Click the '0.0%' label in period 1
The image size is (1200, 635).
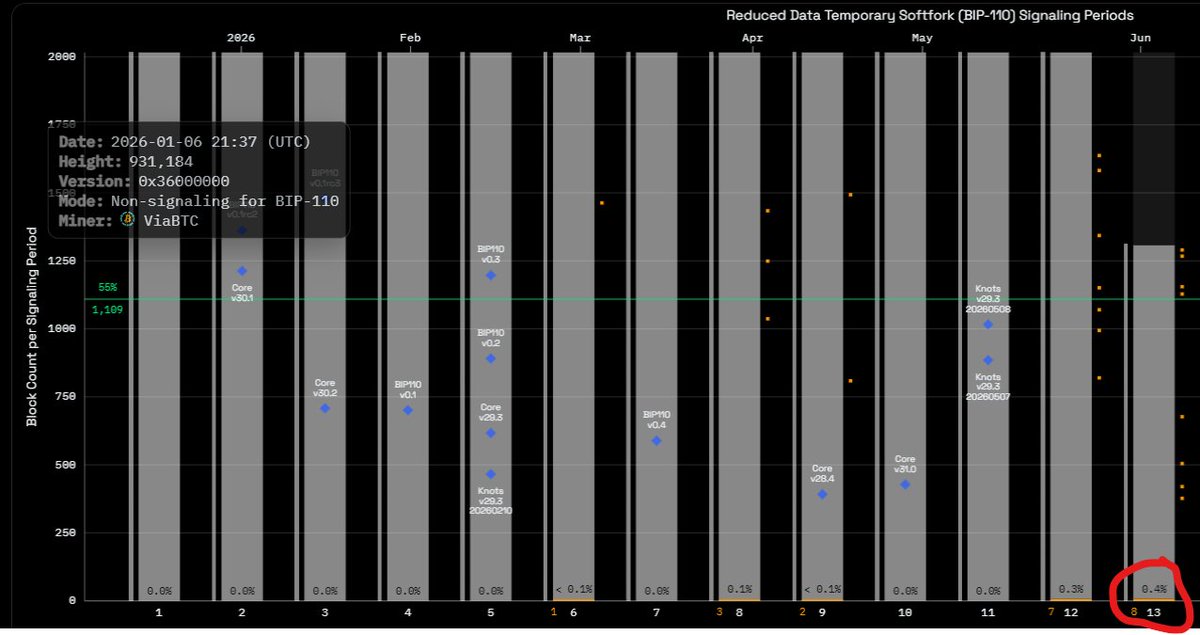tap(159, 591)
